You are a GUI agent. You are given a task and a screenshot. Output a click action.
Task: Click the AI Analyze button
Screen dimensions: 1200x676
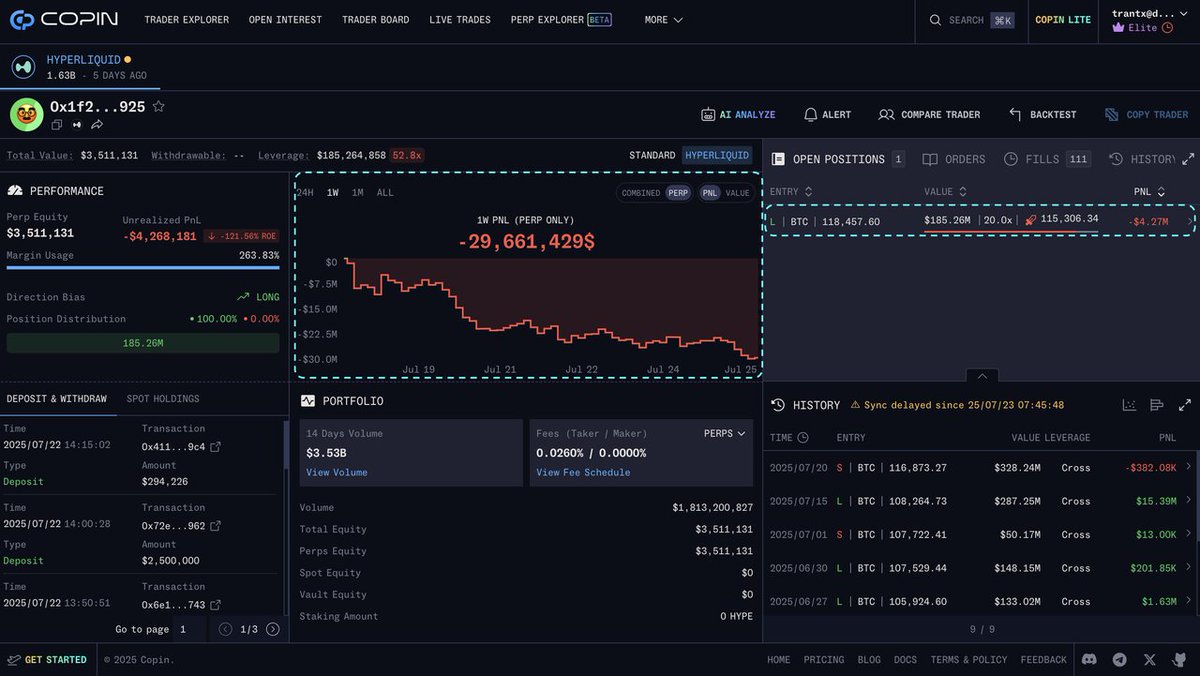click(x=739, y=115)
